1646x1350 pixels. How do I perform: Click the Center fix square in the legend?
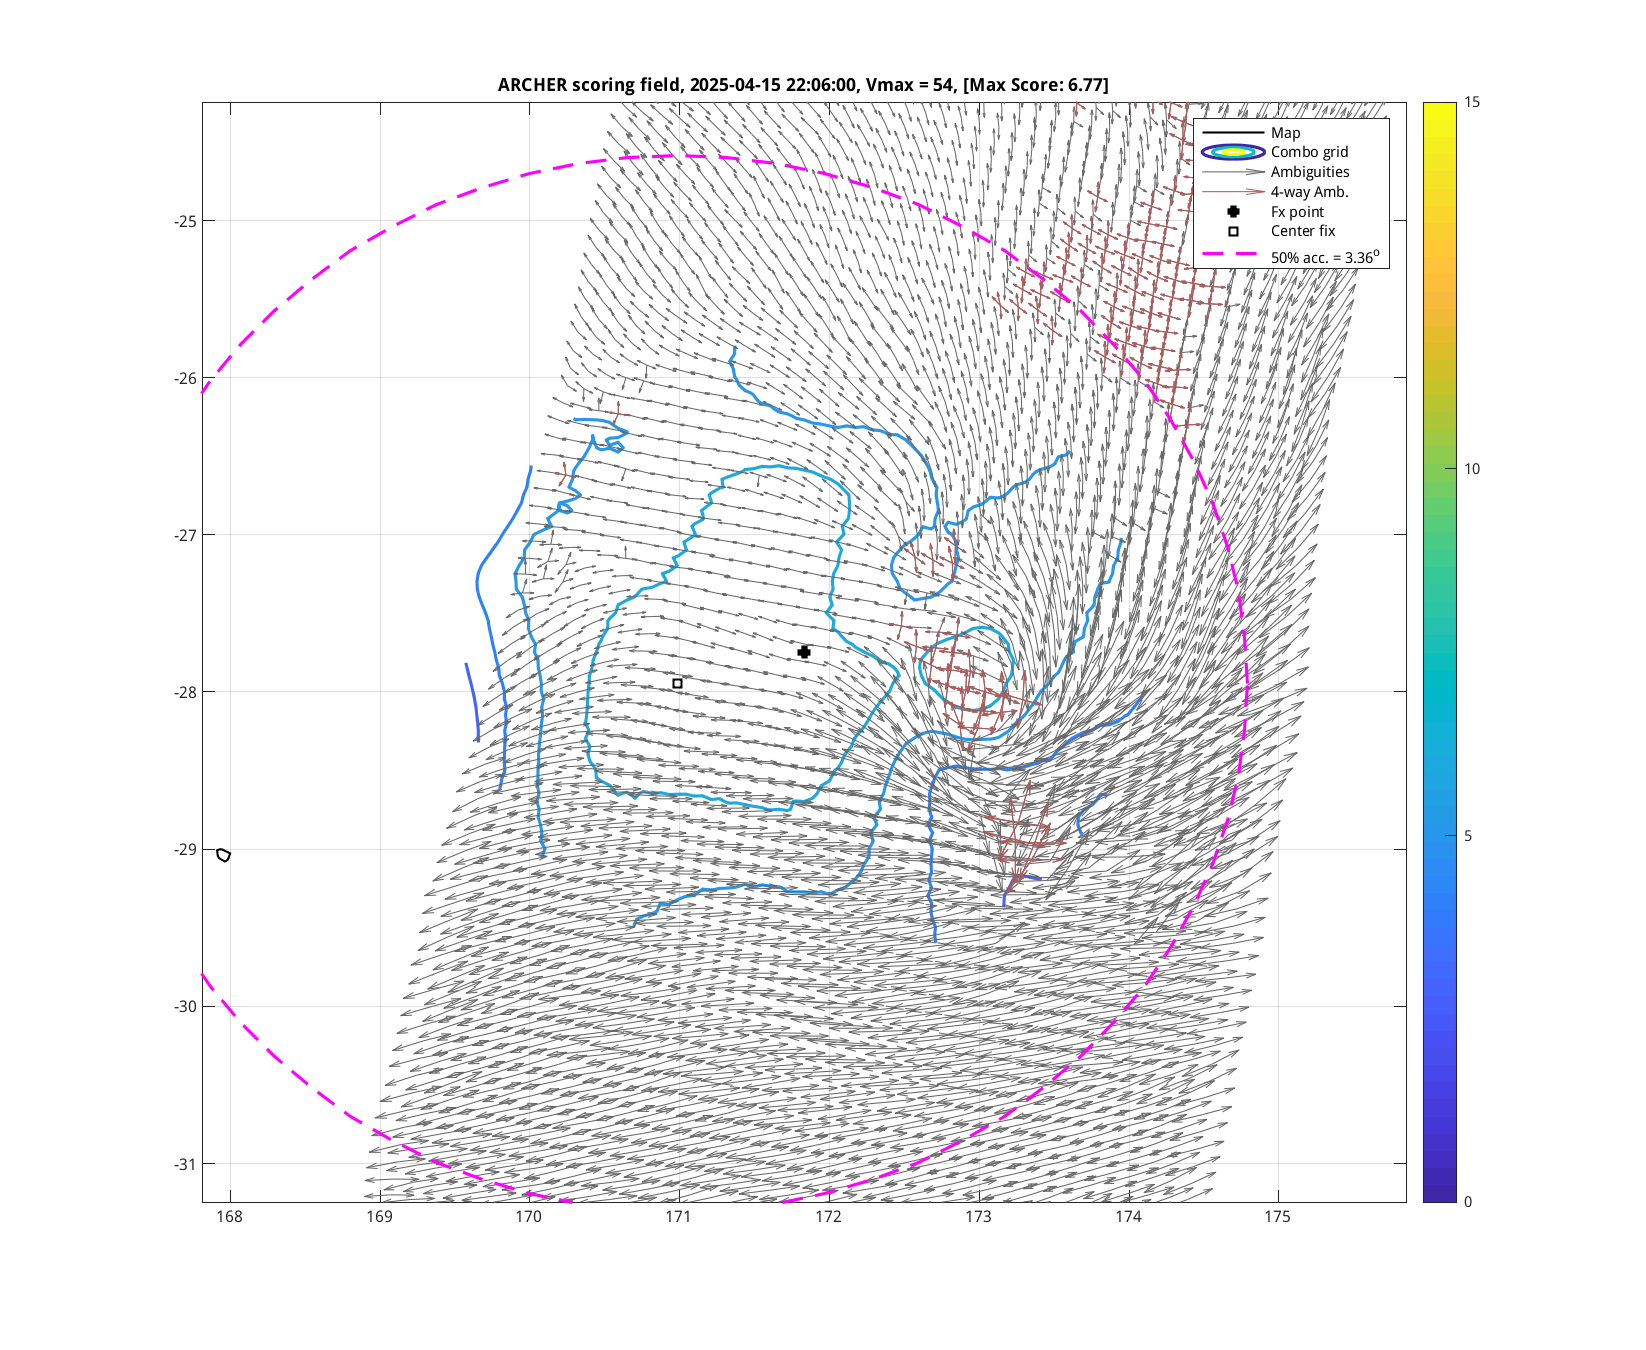[x=1233, y=231]
